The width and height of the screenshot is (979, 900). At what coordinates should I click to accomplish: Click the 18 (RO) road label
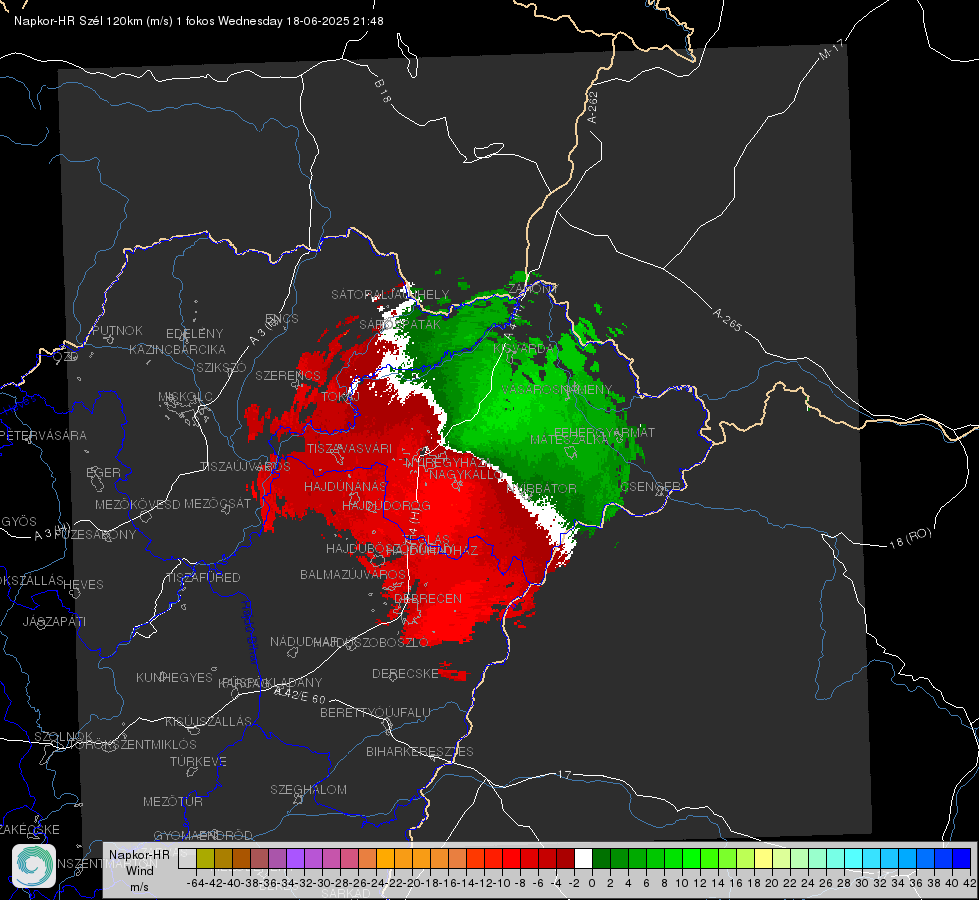click(x=910, y=538)
